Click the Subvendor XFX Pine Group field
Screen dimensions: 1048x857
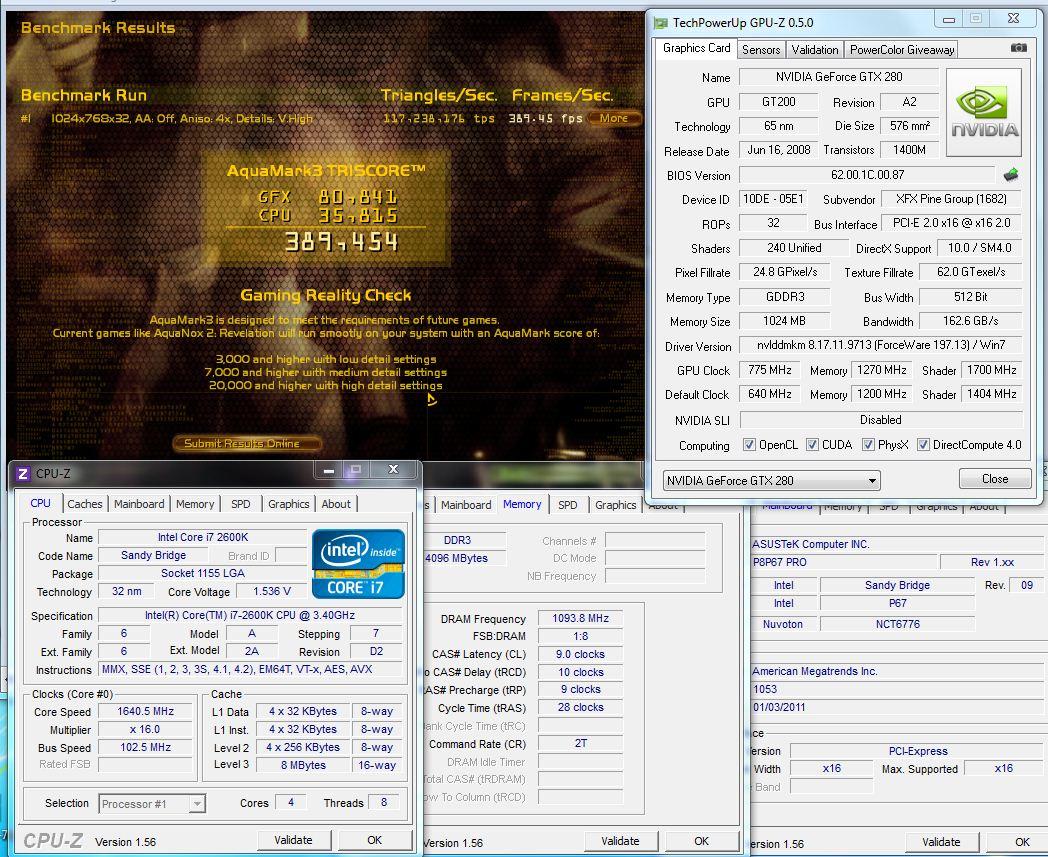click(x=951, y=199)
